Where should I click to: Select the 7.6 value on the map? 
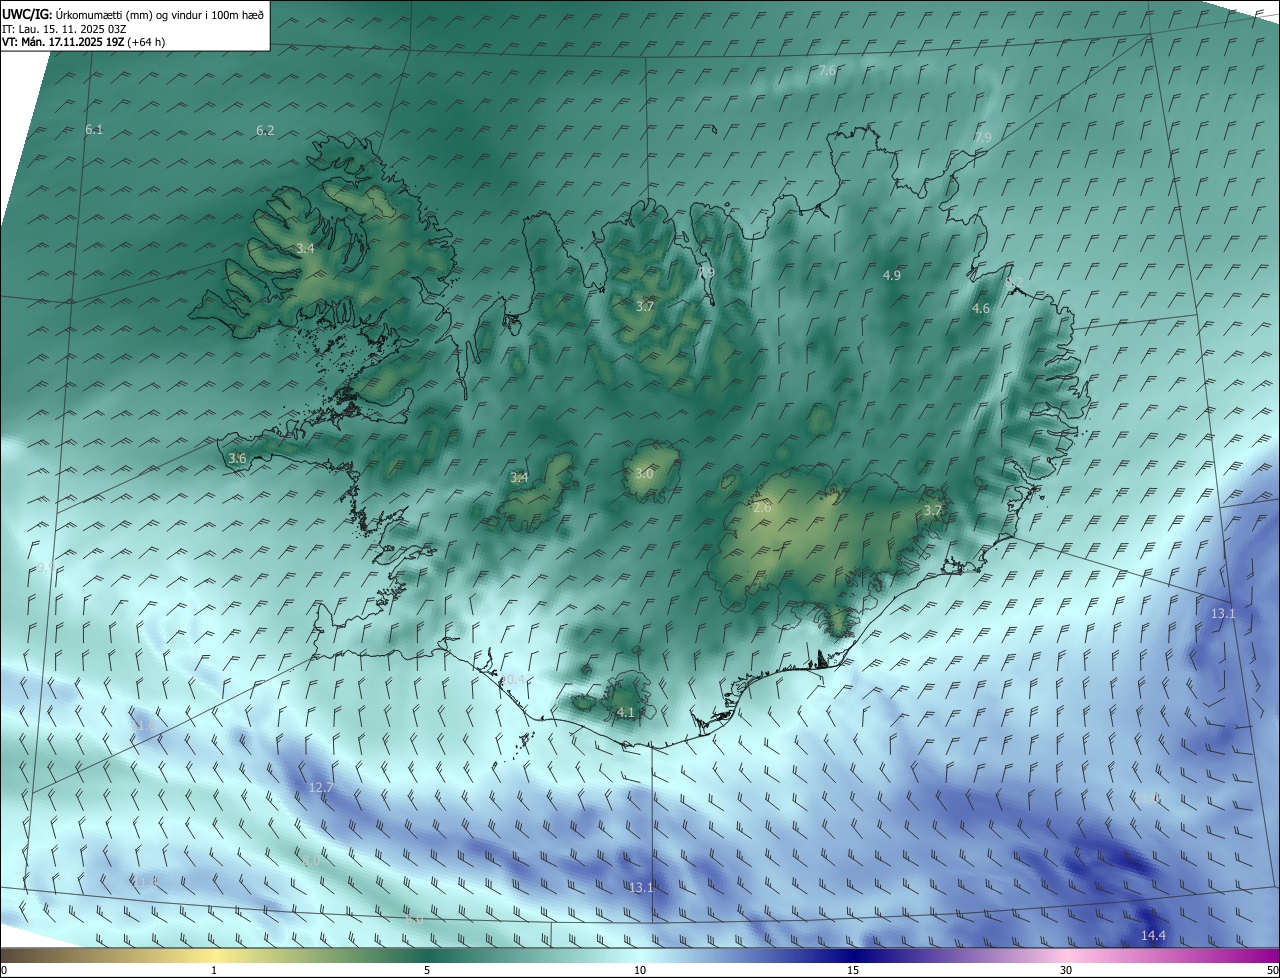pyautogui.click(x=827, y=70)
